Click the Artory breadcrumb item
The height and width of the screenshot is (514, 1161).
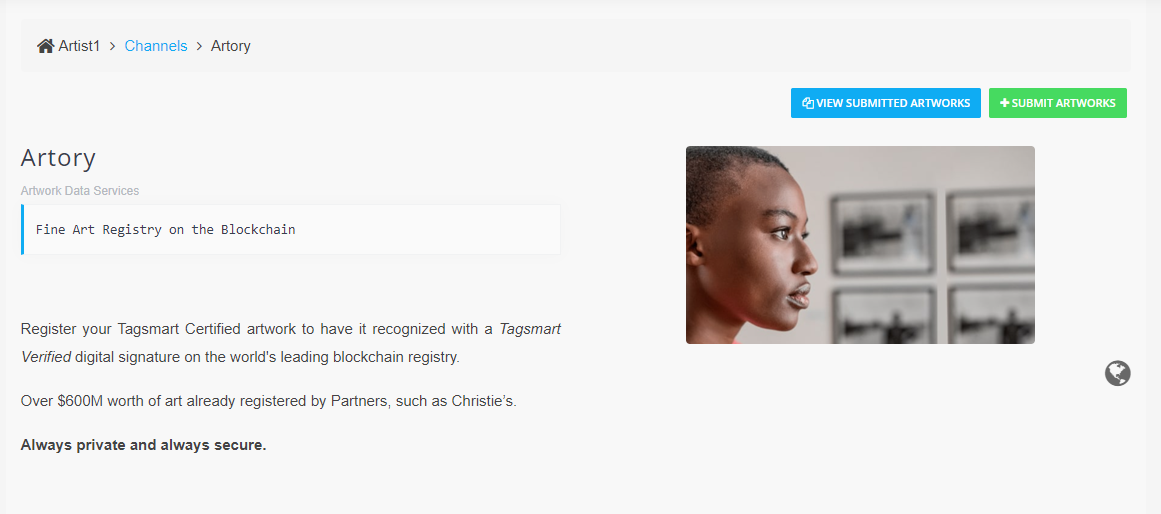click(x=231, y=46)
